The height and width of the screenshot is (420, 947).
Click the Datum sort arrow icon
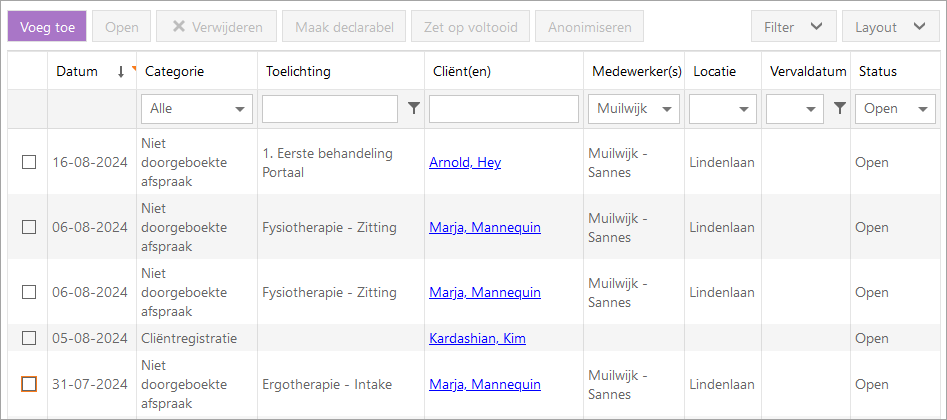coord(121,72)
